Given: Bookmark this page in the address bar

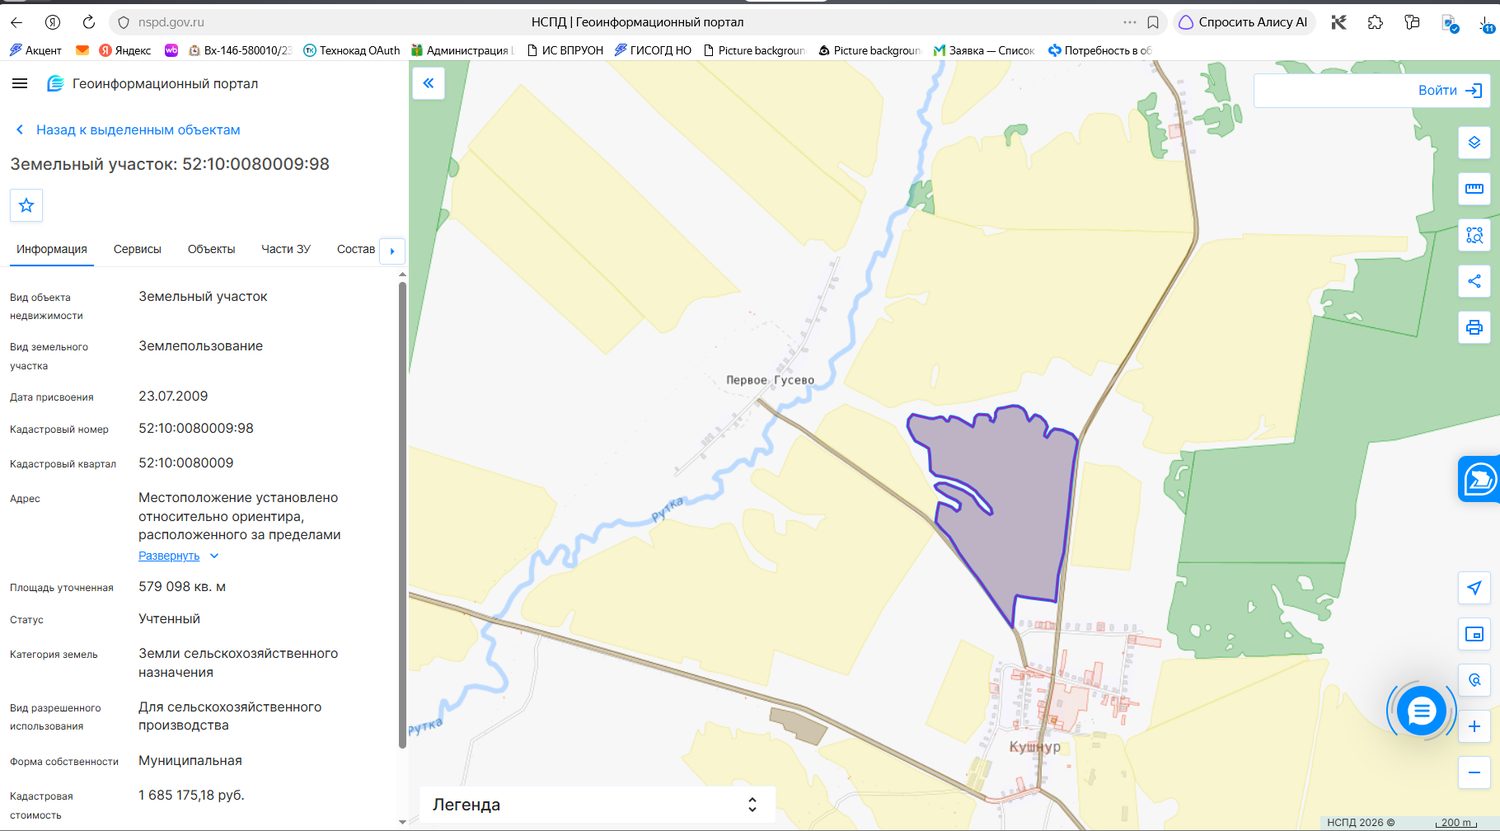Looking at the screenshot, I should 1153,22.
